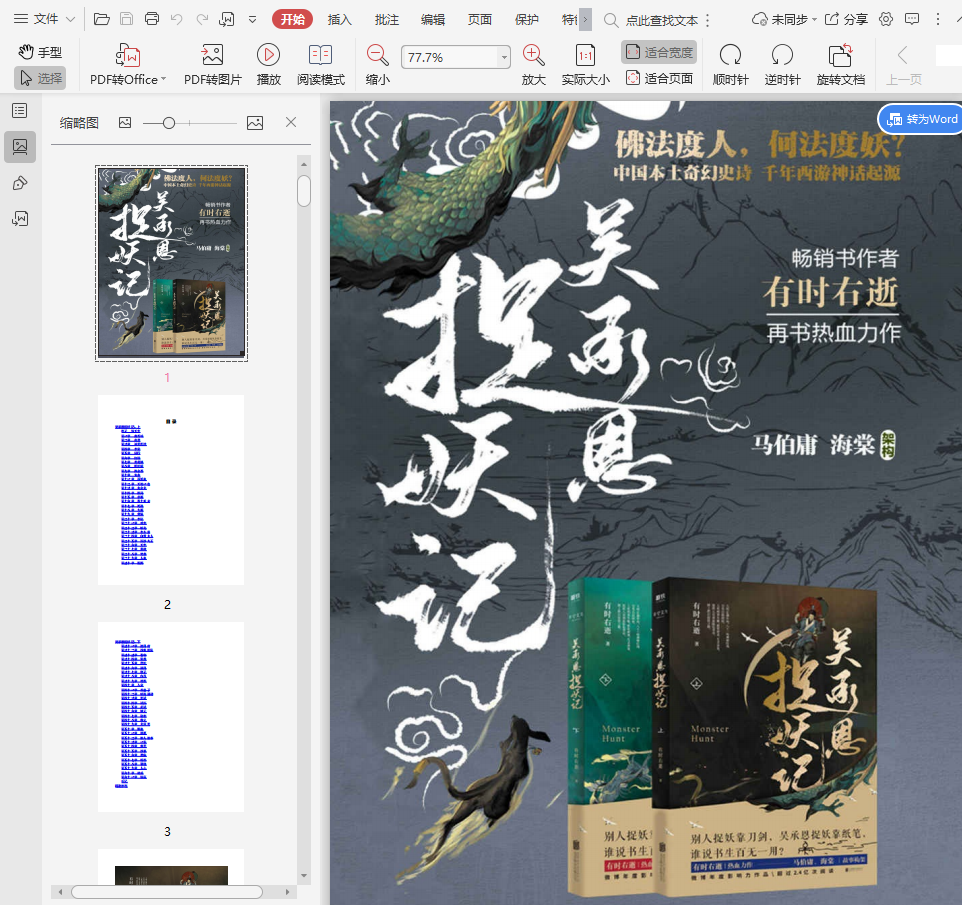Open the annotation pen sidebar icon
Image resolution: width=962 pixels, height=905 pixels.
click(x=19, y=183)
